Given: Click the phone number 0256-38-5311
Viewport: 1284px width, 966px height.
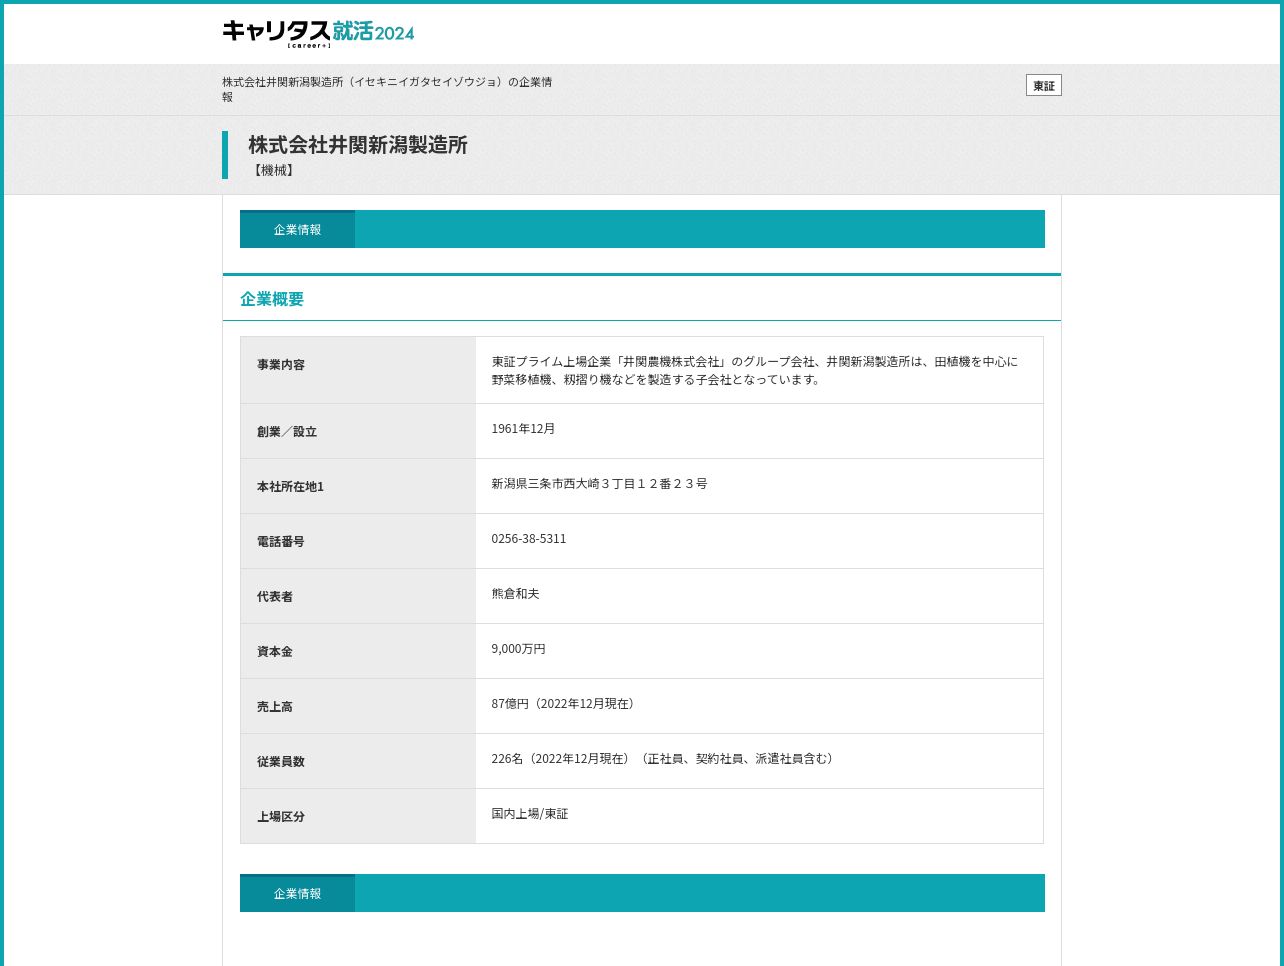Looking at the screenshot, I should [529, 539].
